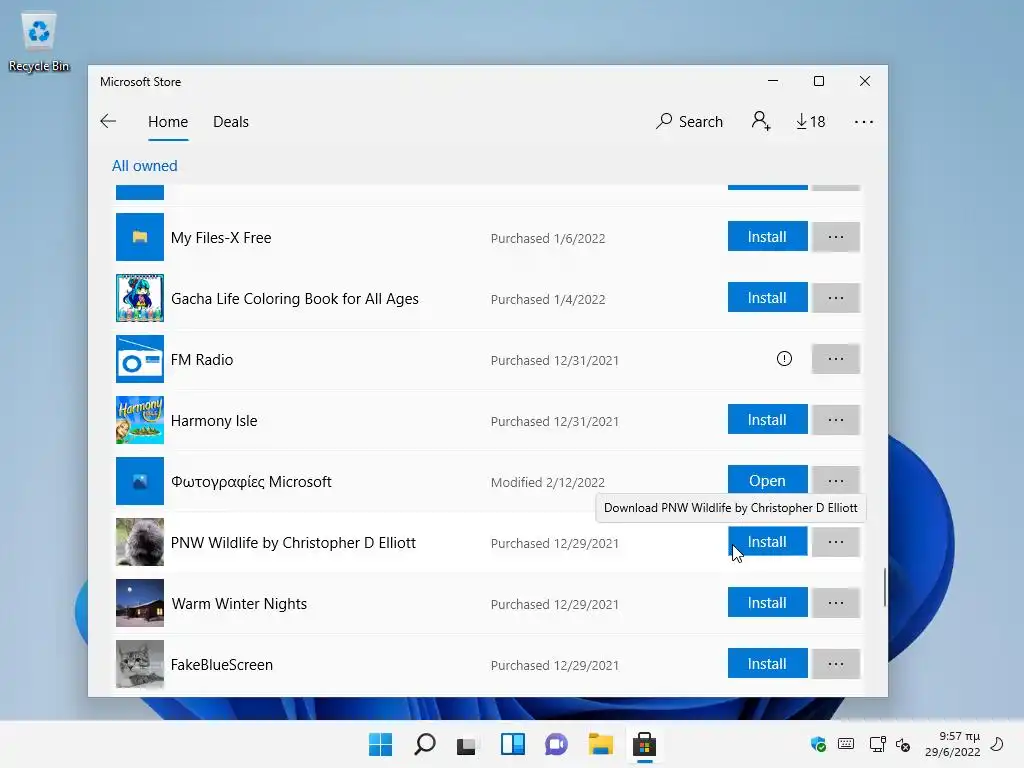
Task: Click Gacha Life Coloring Book thumbnail
Action: click(140, 298)
